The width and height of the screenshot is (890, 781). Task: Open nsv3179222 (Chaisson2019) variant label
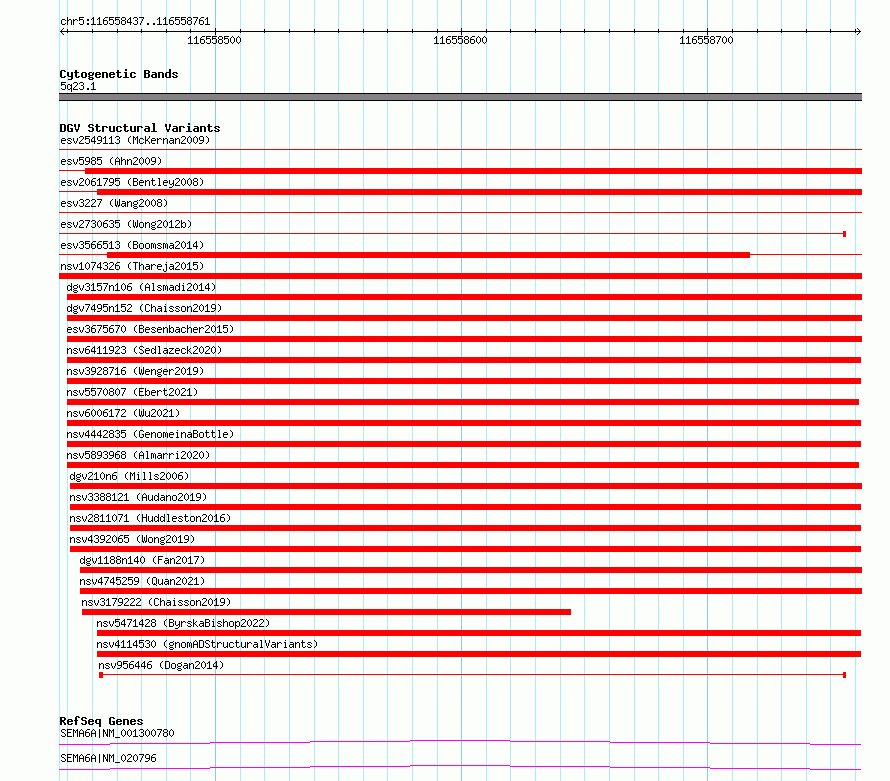tap(156, 602)
